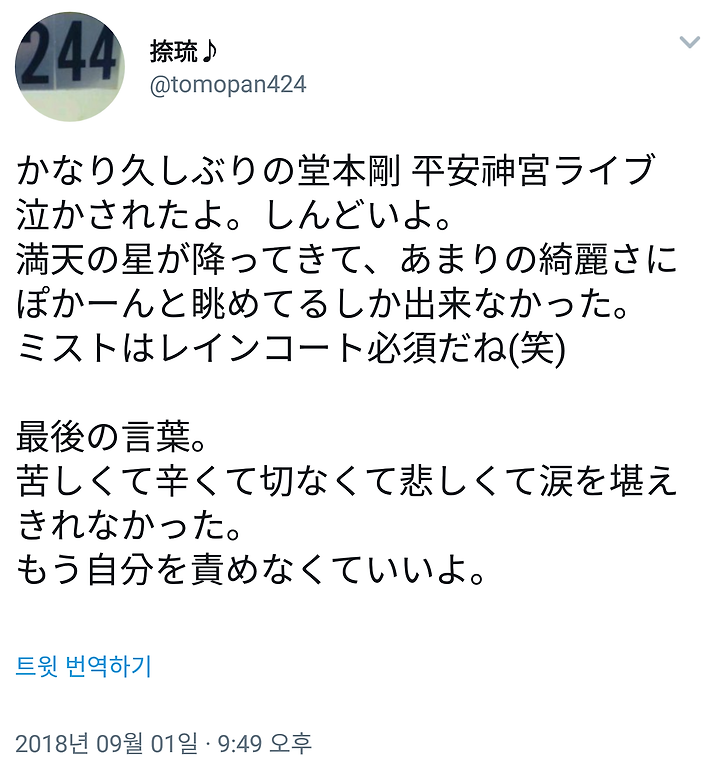The image size is (720, 769).
Task: Click the musical note in the display name
Action: [x=208, y=51]
